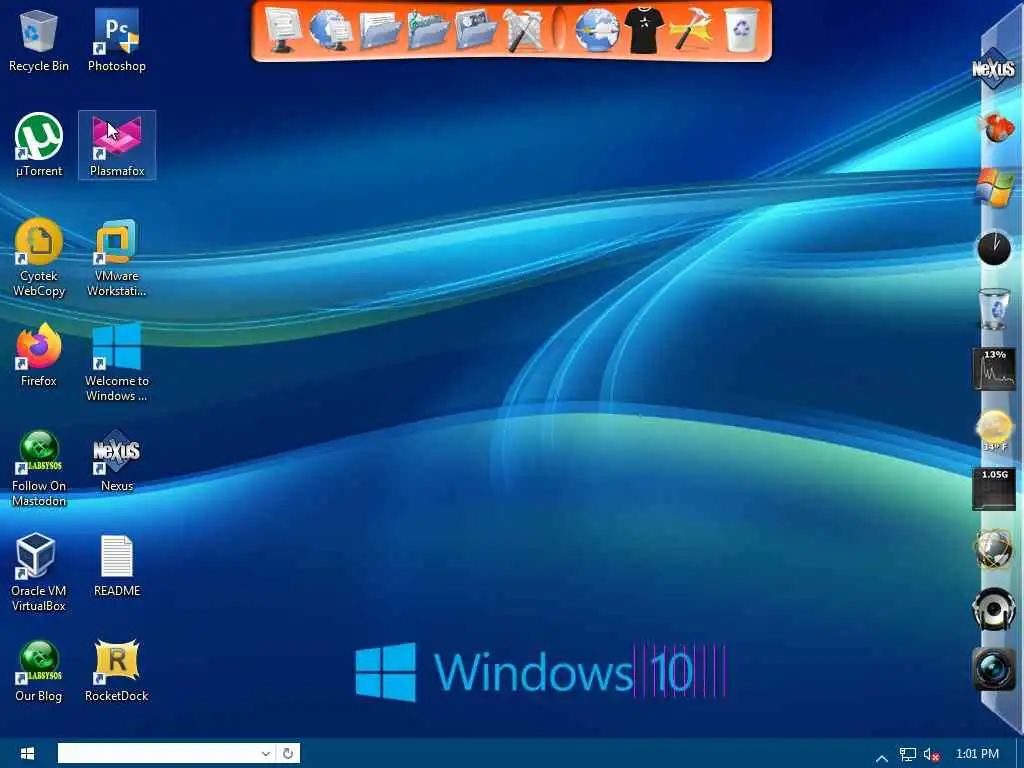Open the network tray icon
The width and height of the screenshot is (1024, 768).
point(908,754)
